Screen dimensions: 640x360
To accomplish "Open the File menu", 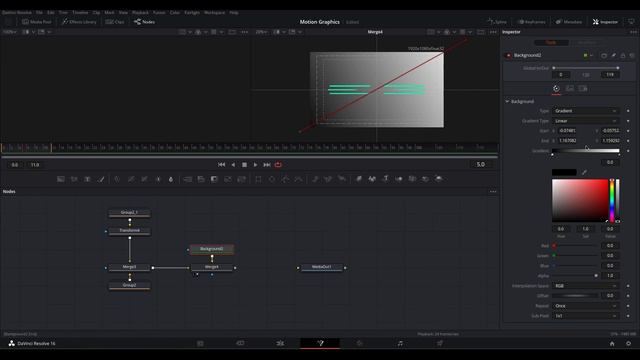I will [x=39, y=13].
